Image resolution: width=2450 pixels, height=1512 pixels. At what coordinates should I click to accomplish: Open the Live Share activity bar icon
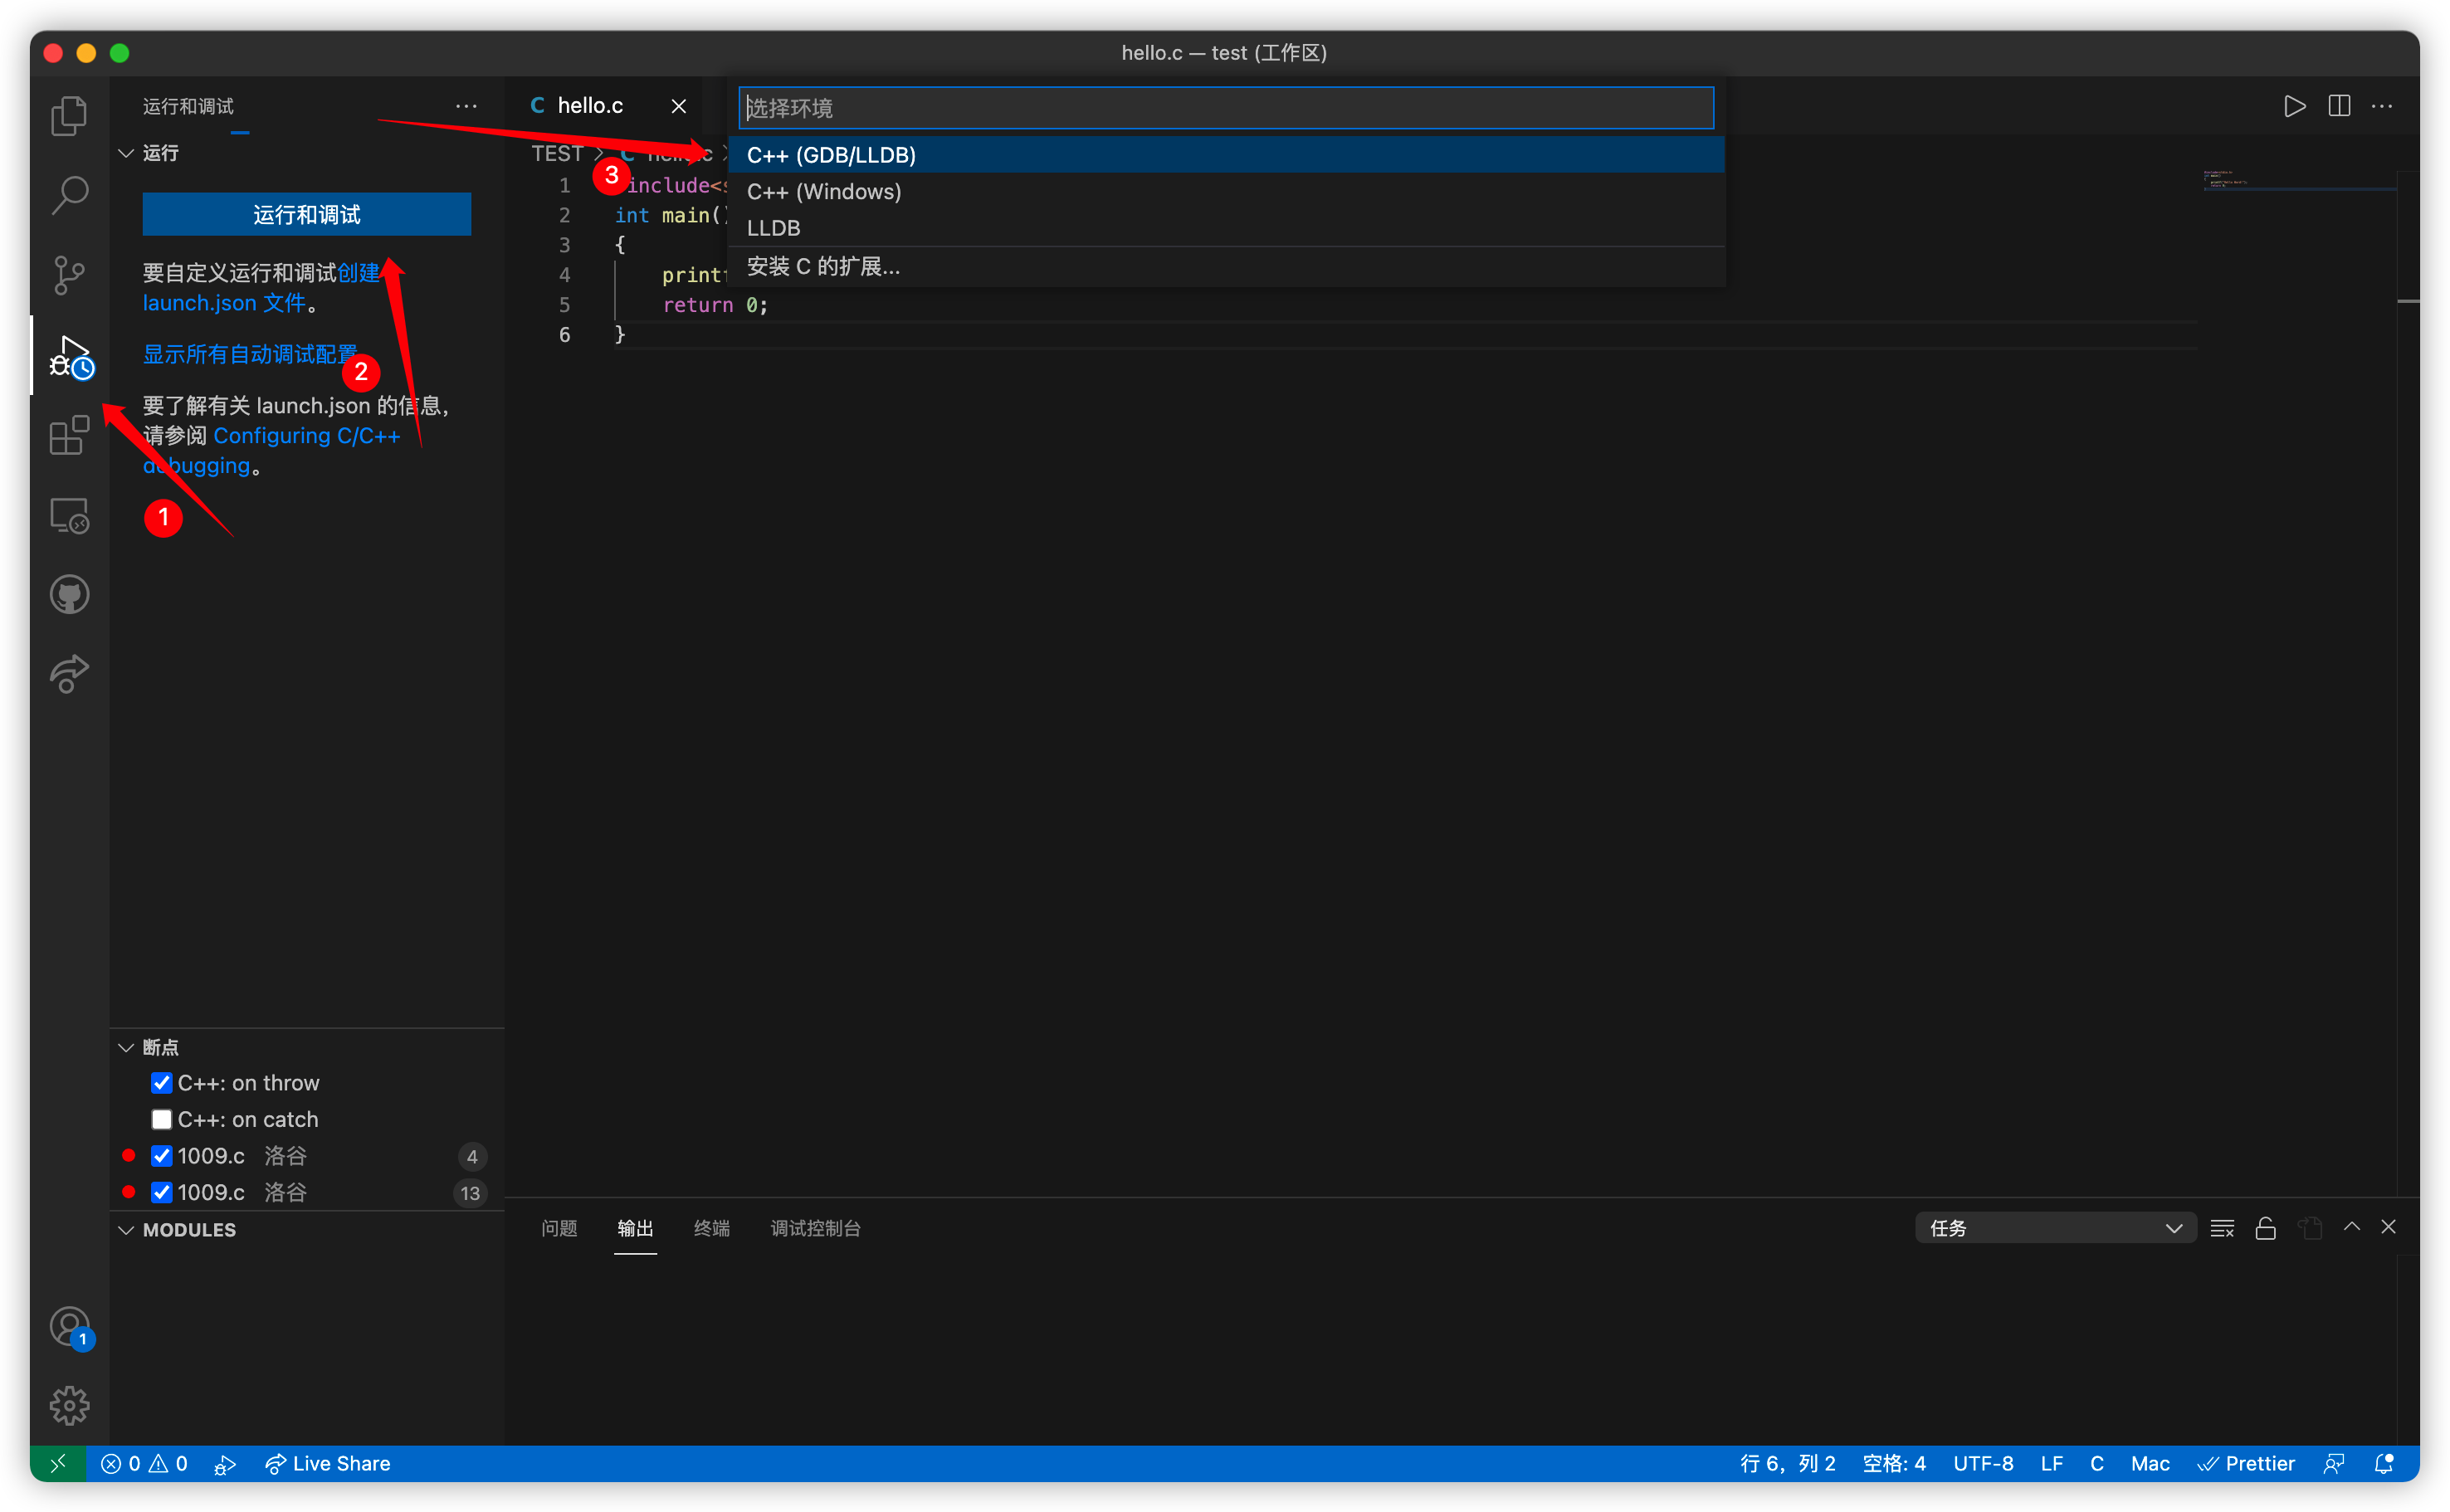(69, 674)
